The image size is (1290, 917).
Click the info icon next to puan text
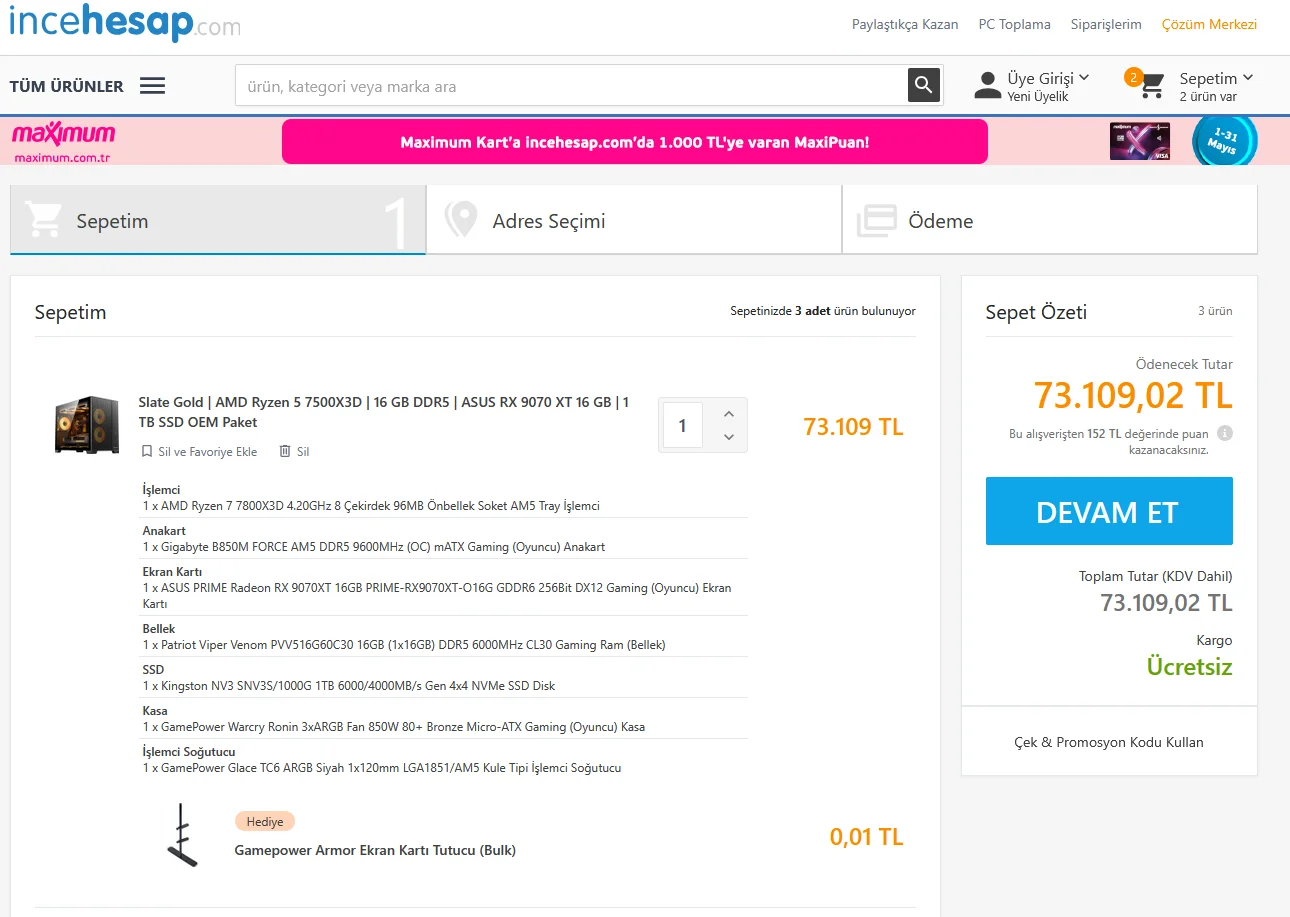click(1225, 434)
